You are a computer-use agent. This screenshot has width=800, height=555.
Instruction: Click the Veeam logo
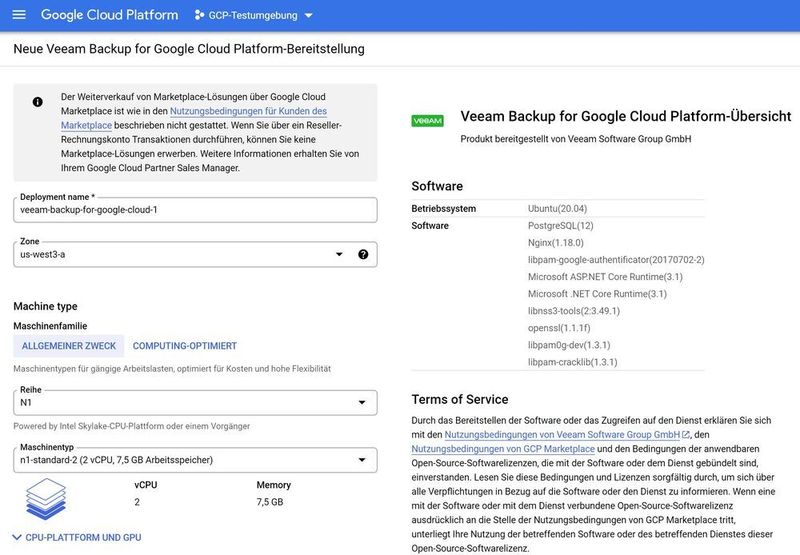click(428, 121)
